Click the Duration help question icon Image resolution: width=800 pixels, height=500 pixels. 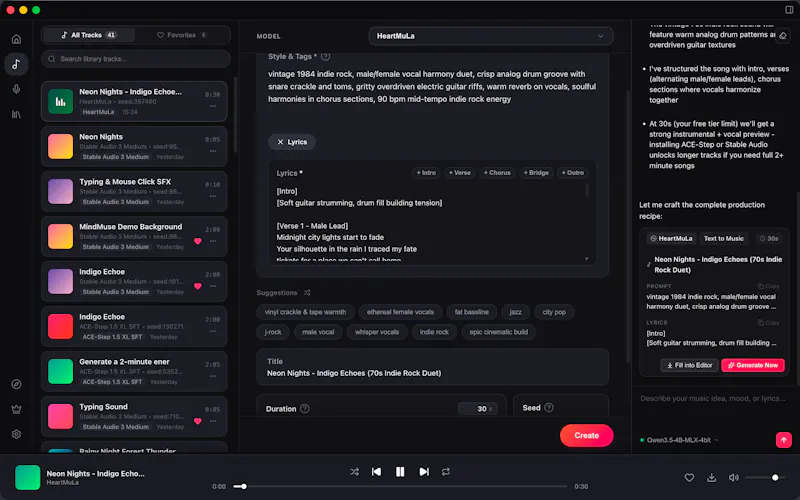click(305, 409)
